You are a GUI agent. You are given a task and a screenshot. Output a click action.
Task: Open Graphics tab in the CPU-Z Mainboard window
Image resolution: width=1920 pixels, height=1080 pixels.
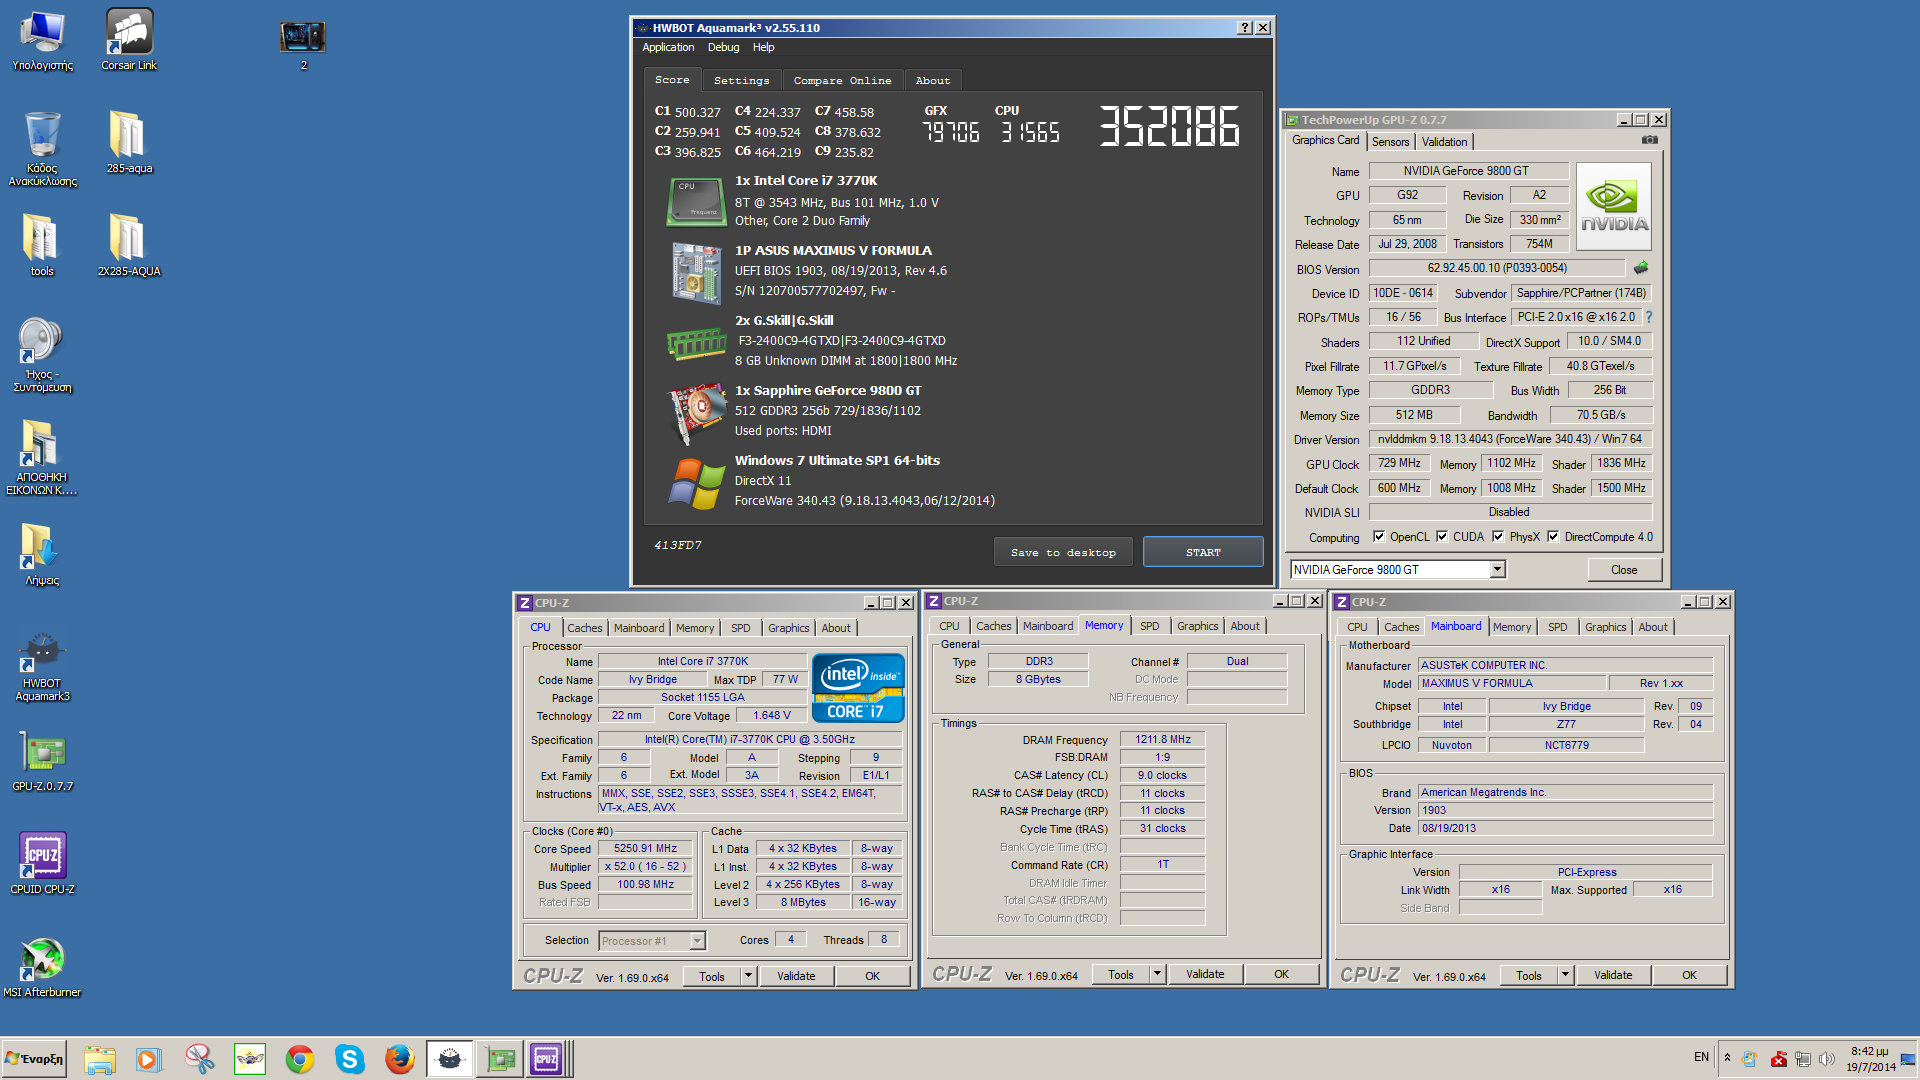click(x=1605, y=627)
